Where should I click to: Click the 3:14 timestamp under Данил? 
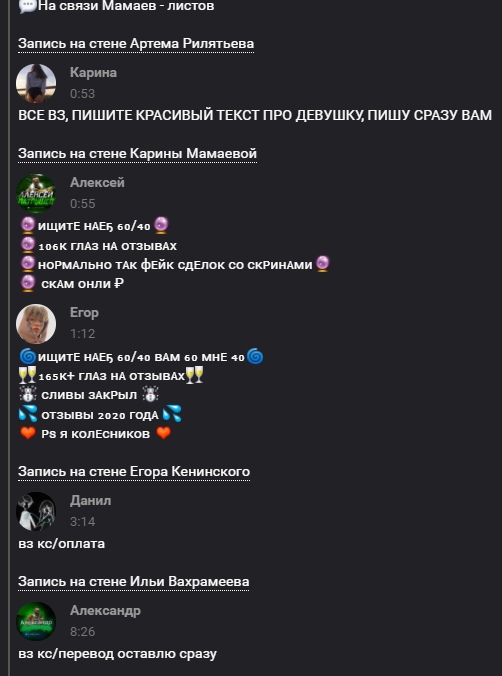pos(82,522)
